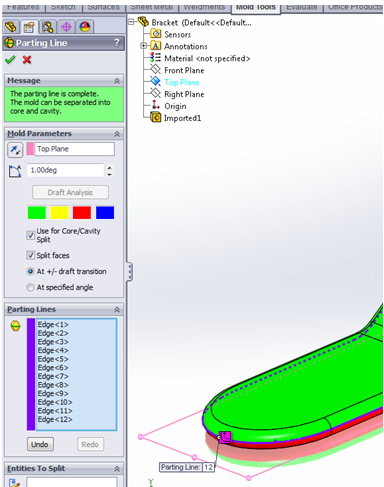Click the reverse direction arrow icon
384x487 pixels.
15,150
